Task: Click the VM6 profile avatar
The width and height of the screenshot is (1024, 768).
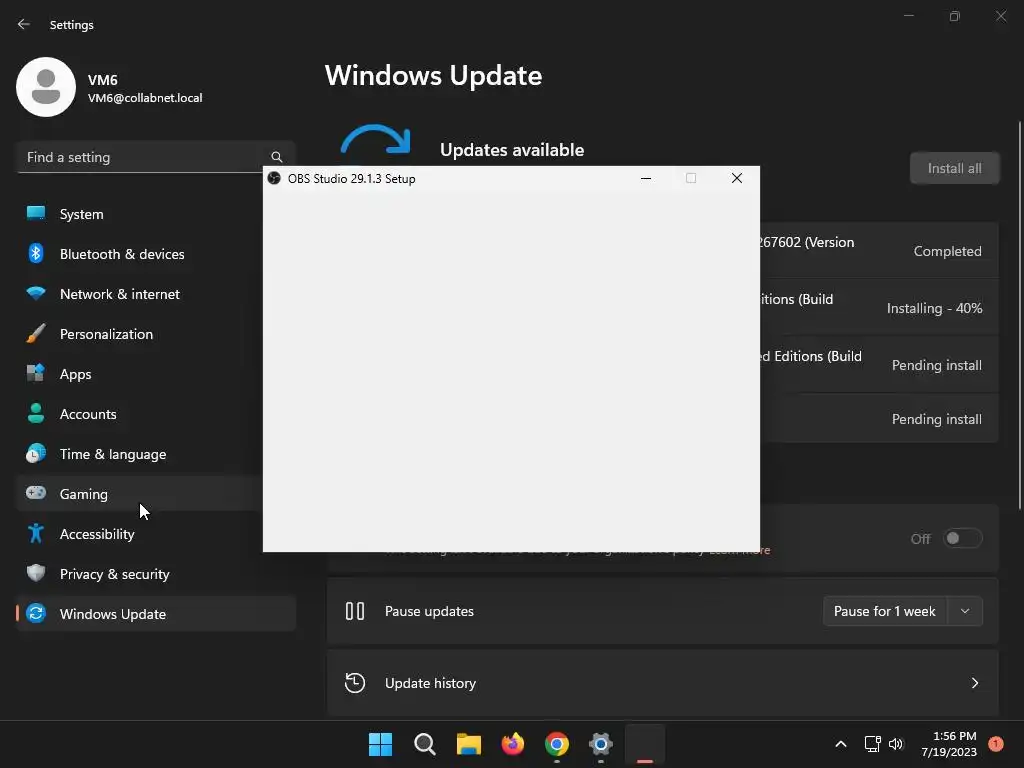Action: pyautogui.click(x=46, y=87)
